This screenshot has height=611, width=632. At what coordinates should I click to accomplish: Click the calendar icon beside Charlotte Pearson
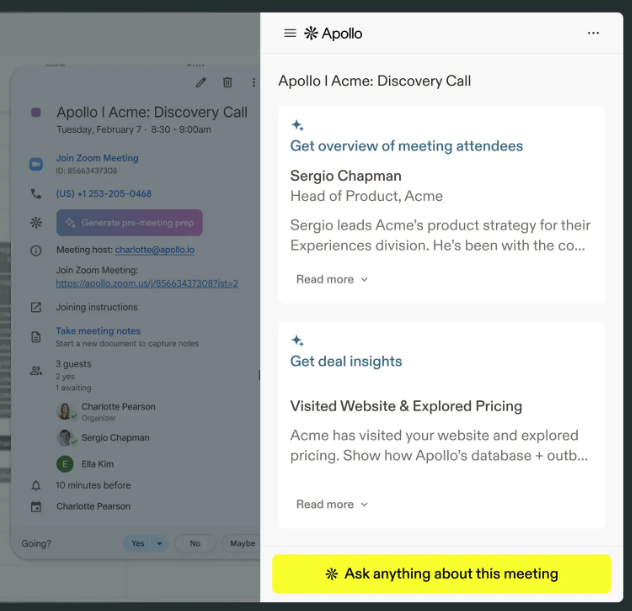pyautogui.click(x=36, y=507)
